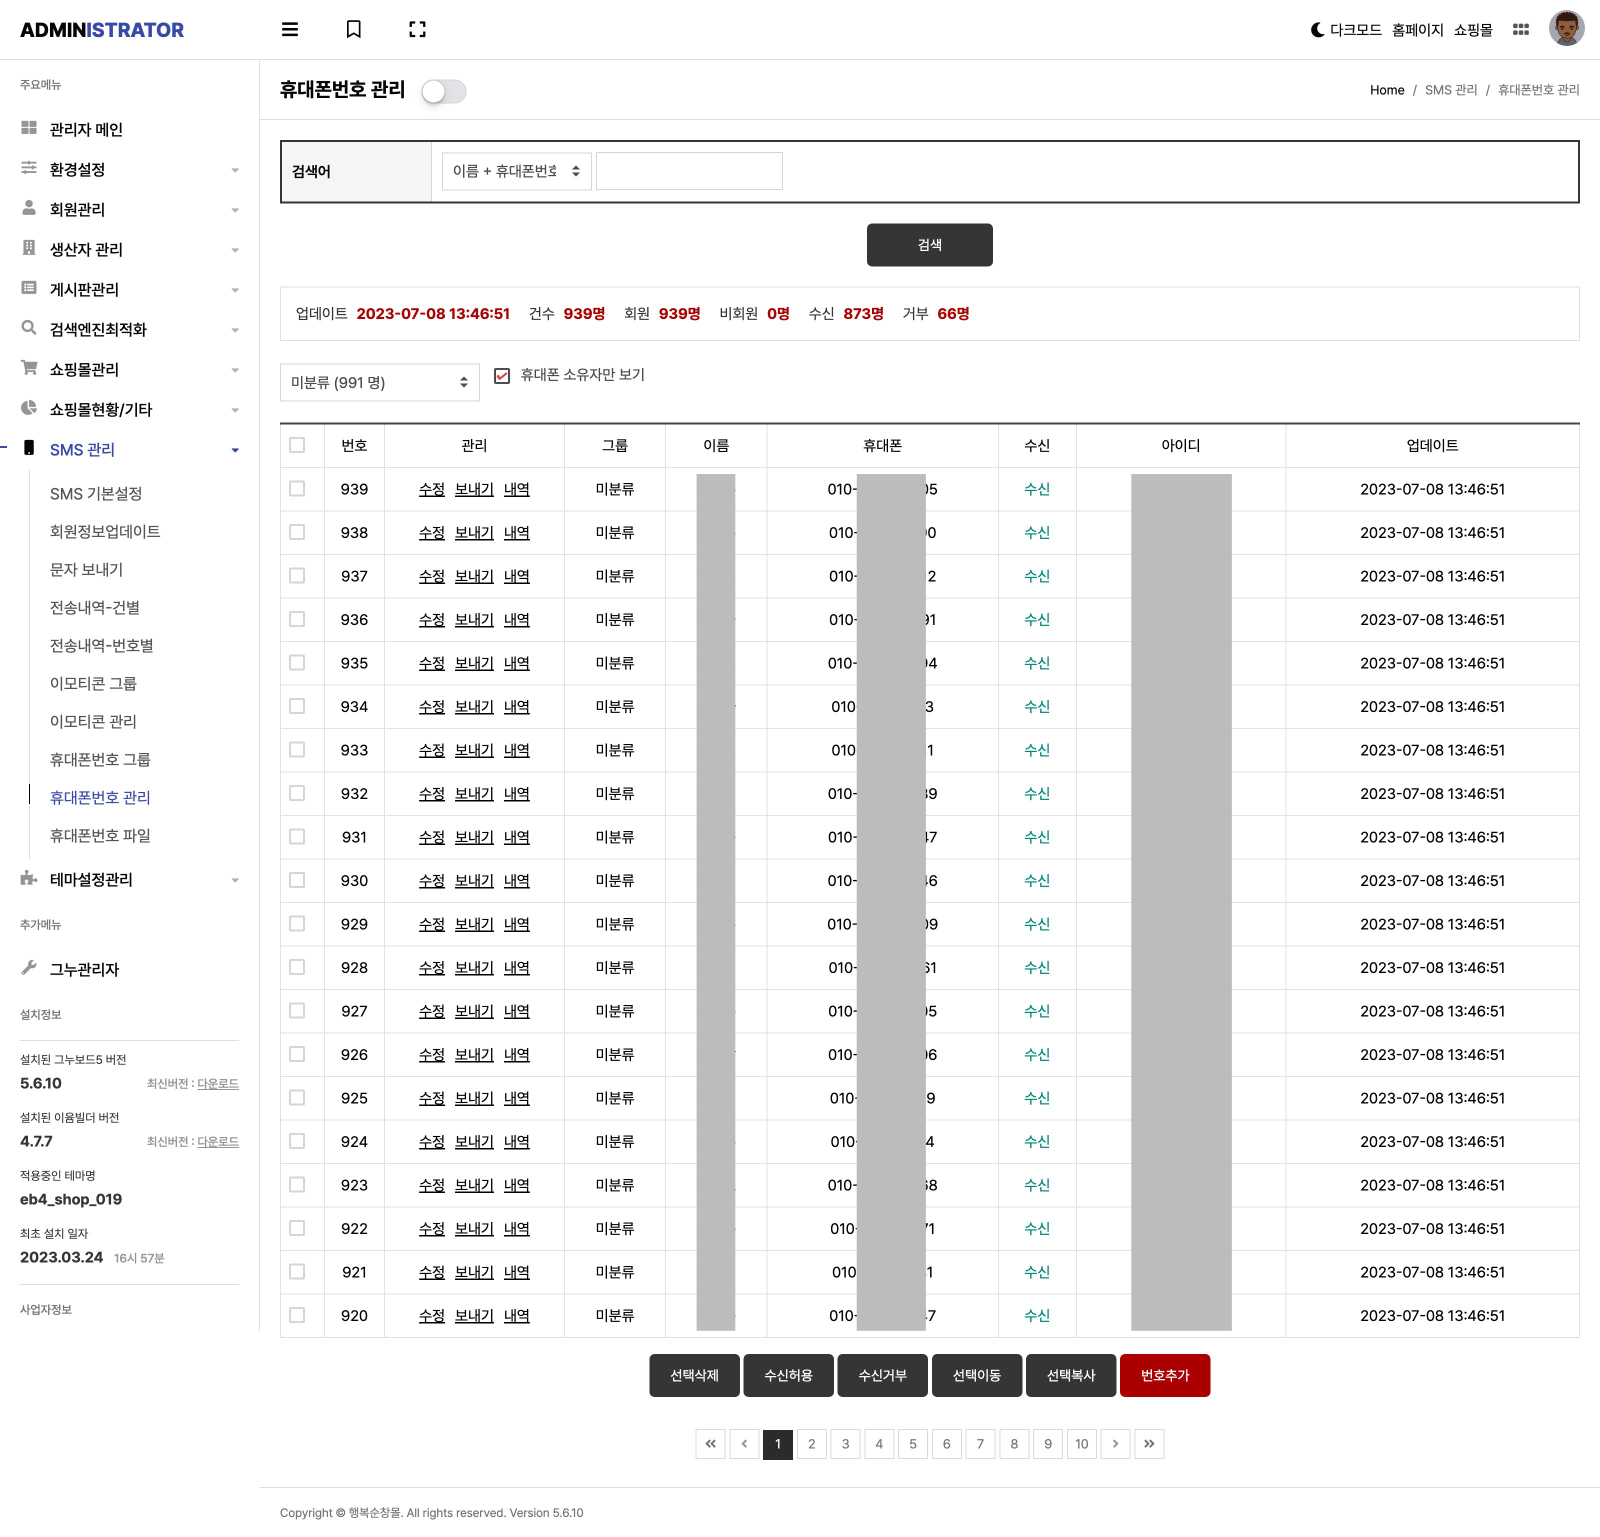Open the user avatar profile
Screen dimensions: 1600x1537
point(1567,29)
